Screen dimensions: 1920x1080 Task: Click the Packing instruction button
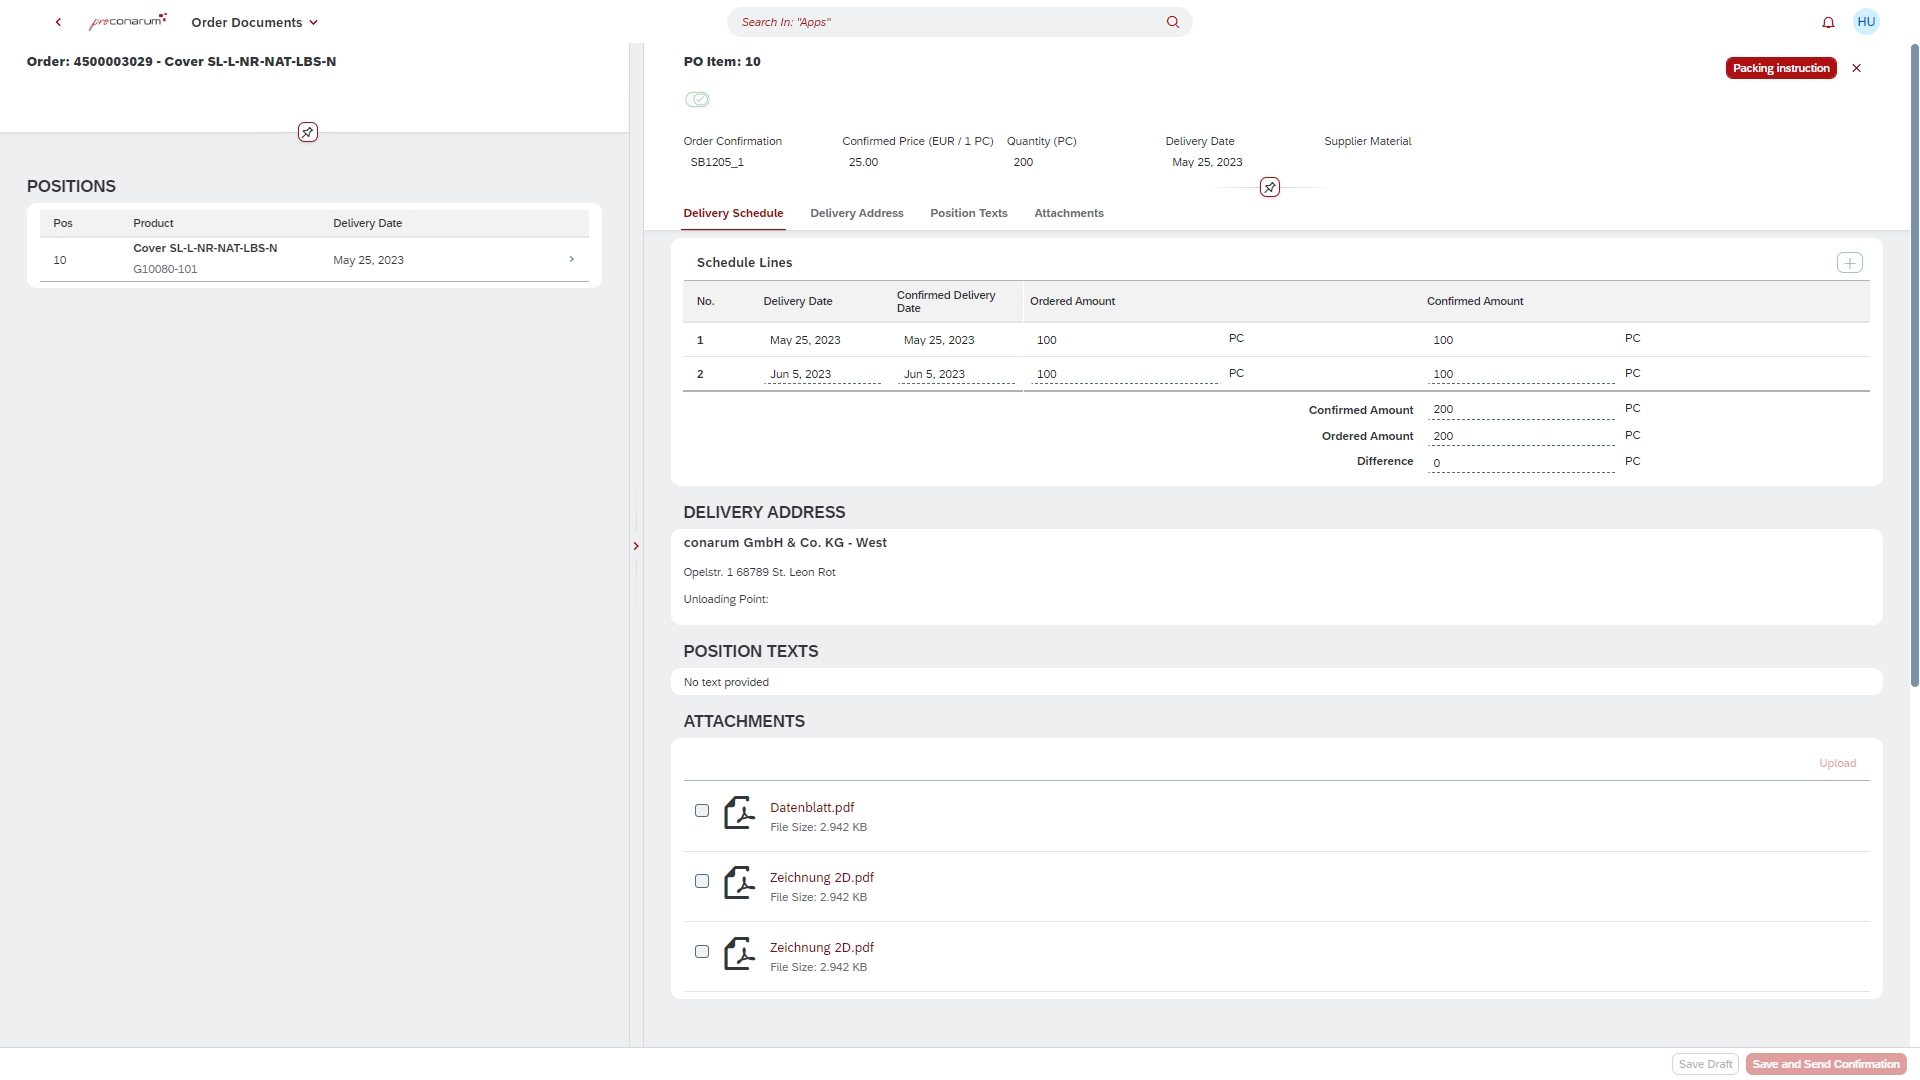(x=1780, y=68)
